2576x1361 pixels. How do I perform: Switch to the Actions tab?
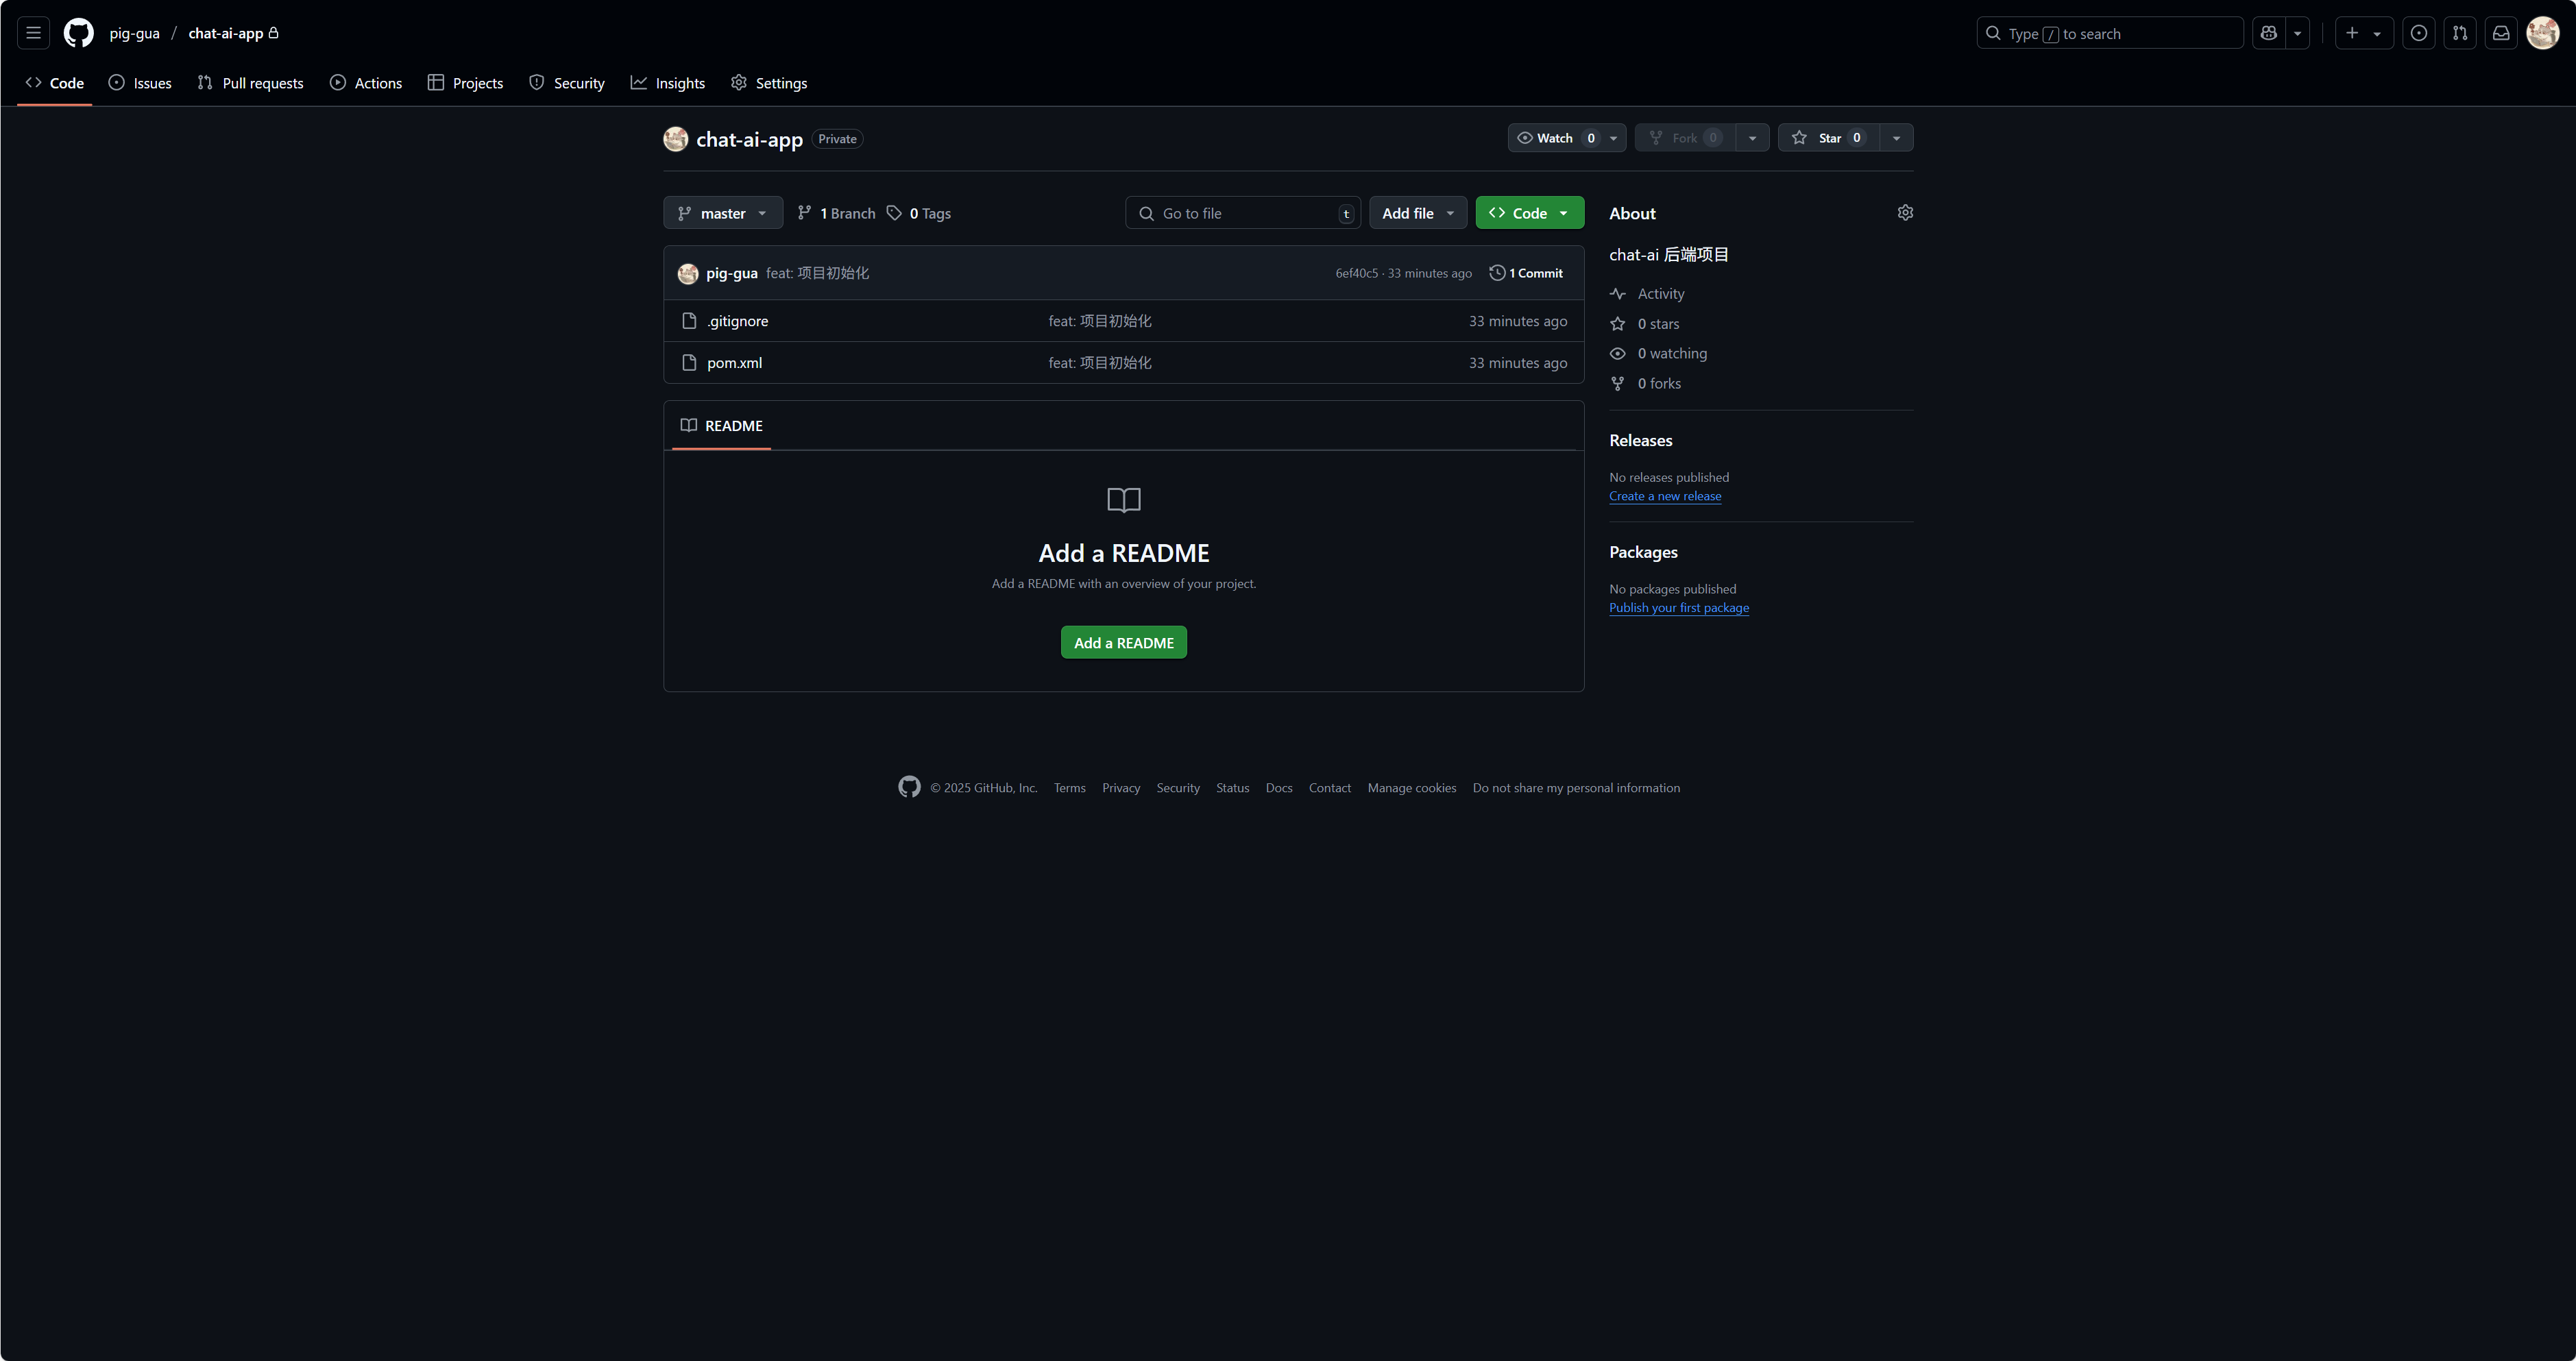click(366, 83)
